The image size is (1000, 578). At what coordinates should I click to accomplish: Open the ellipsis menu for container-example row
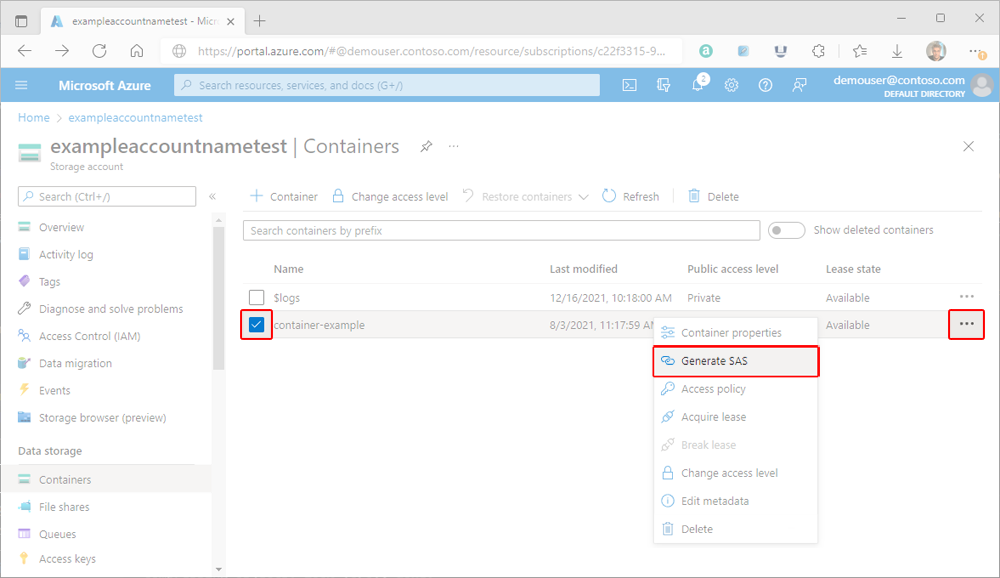967,324
